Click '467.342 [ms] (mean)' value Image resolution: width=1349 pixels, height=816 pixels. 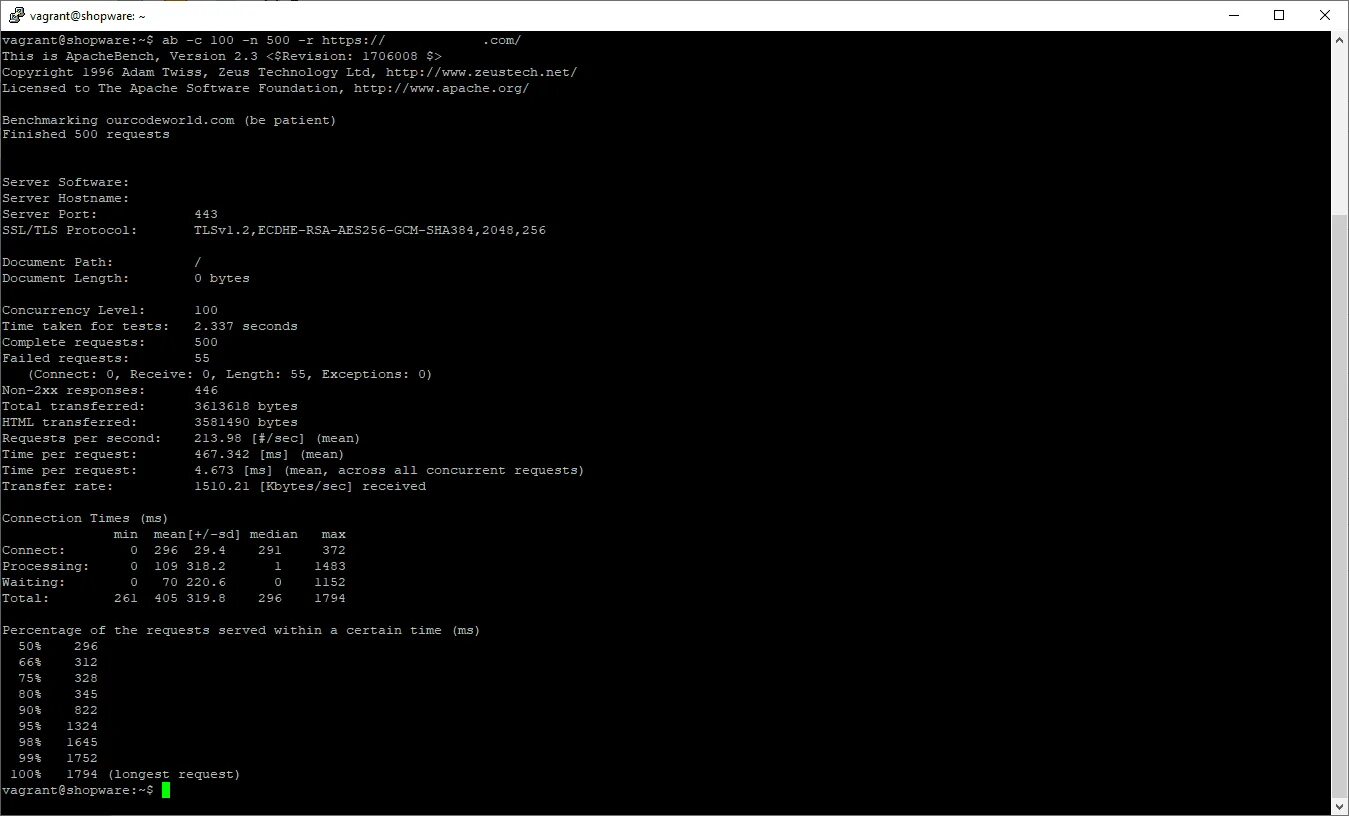pos(269,454)
